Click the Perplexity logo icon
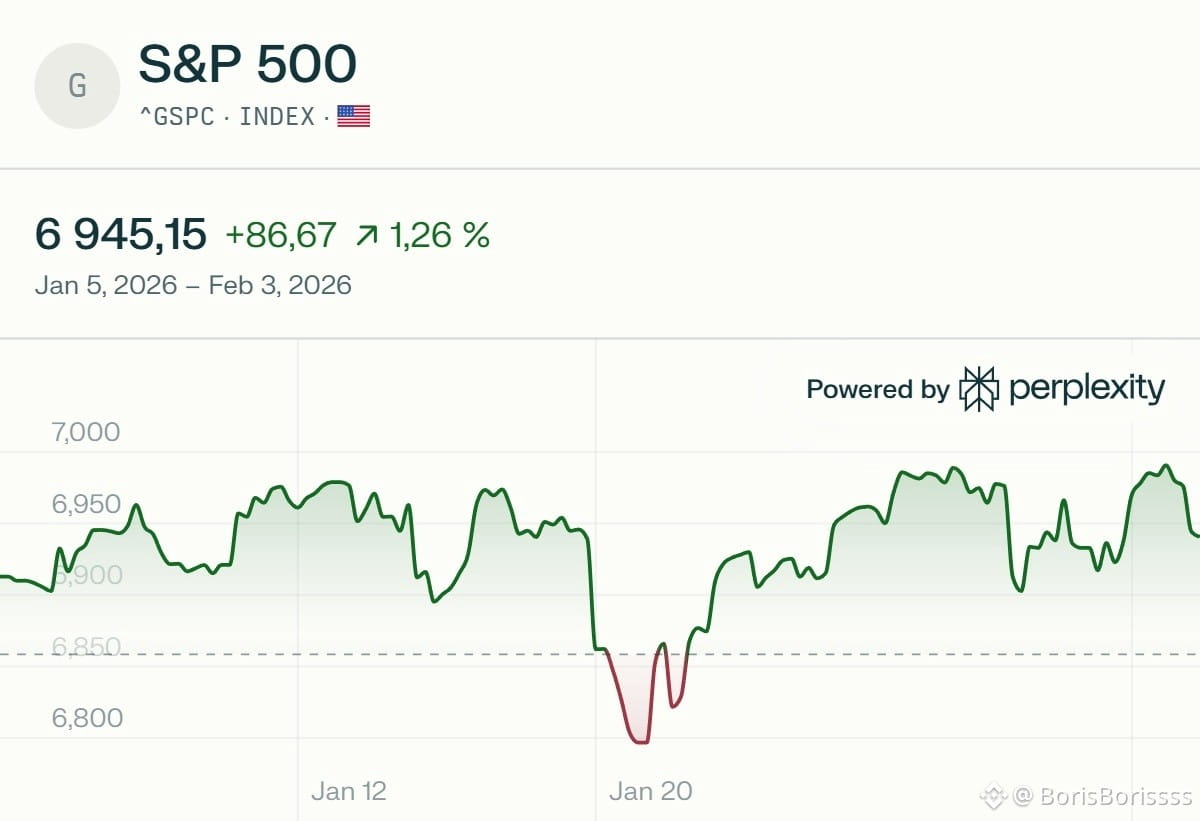The image size is (1200, 821). point(978,389)
